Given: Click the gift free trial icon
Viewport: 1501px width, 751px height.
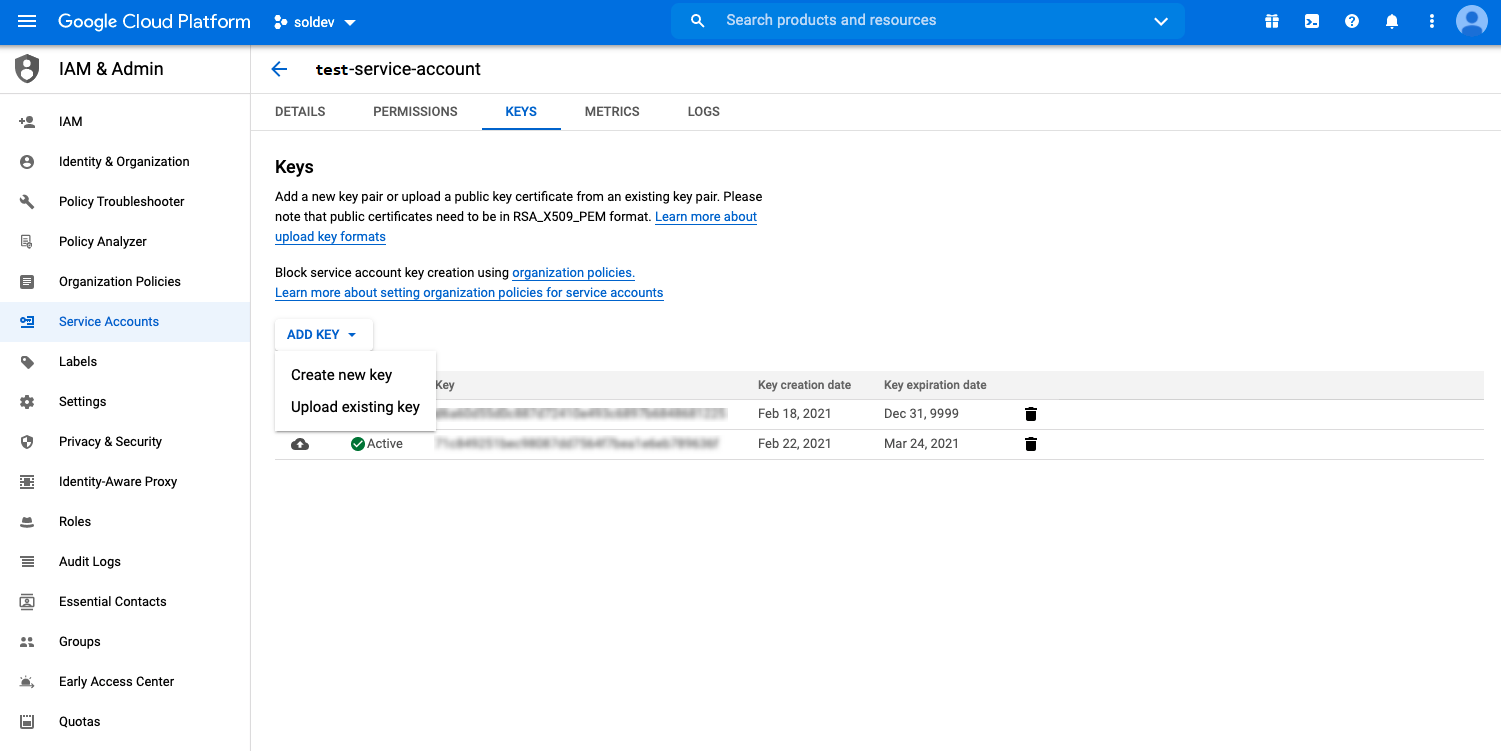Looking at the screenshot, I should [1272, 21].
